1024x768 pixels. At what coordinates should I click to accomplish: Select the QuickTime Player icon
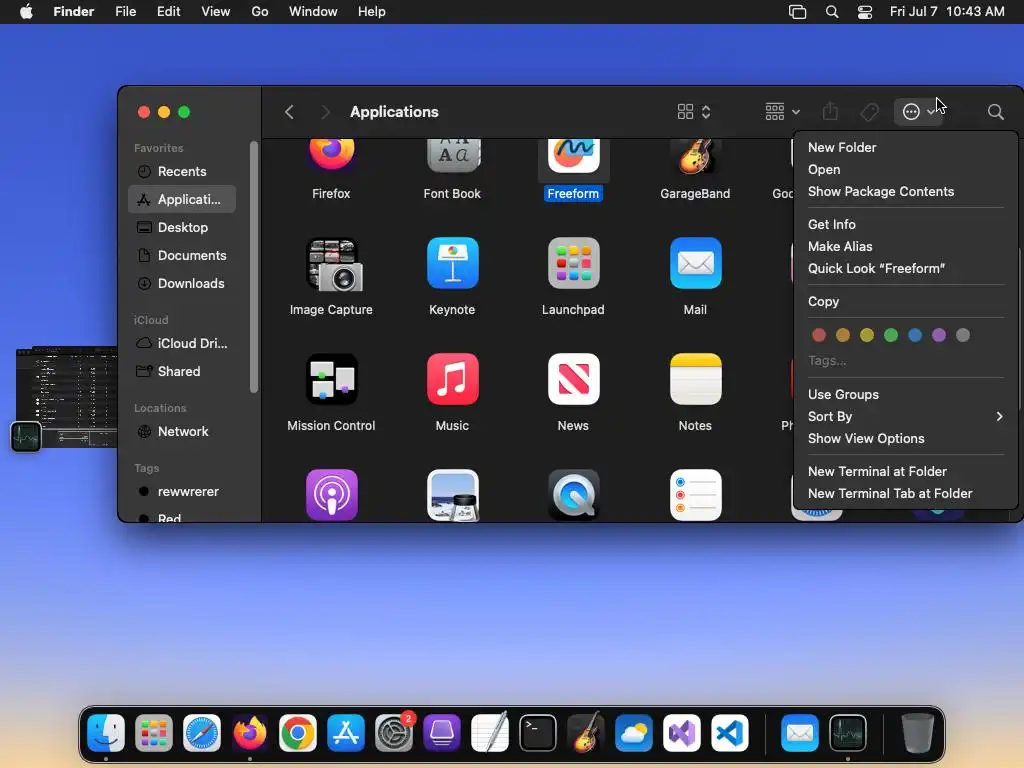(573, 494)
